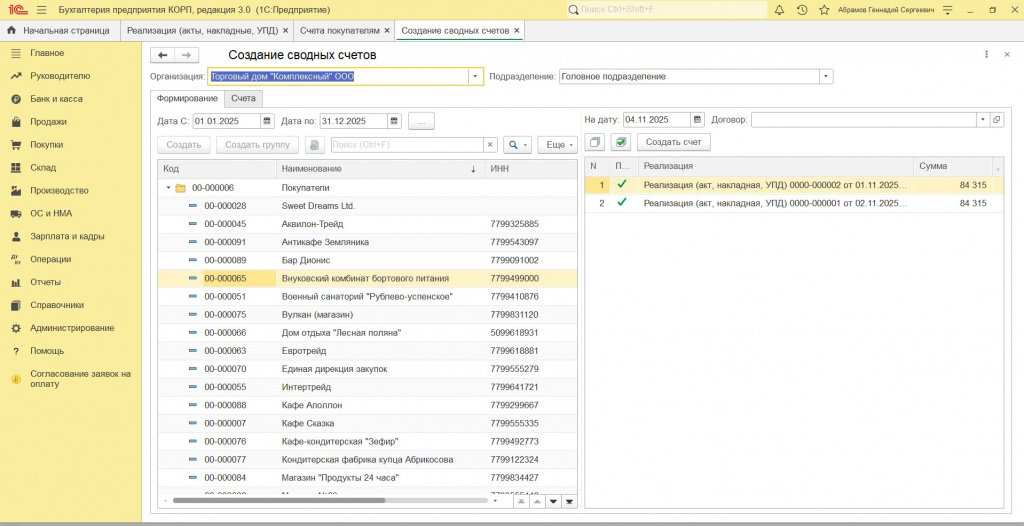Viewport: 1024px width, 526px height.
Task: Expand the Организация dropdown arrow
Action: coord(475,76)
